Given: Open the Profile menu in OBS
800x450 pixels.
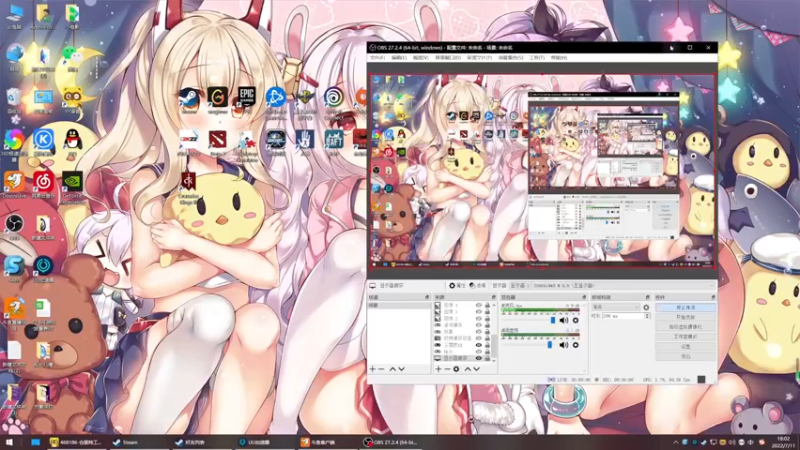Looking at the screenshot, I should click(480, 58).
